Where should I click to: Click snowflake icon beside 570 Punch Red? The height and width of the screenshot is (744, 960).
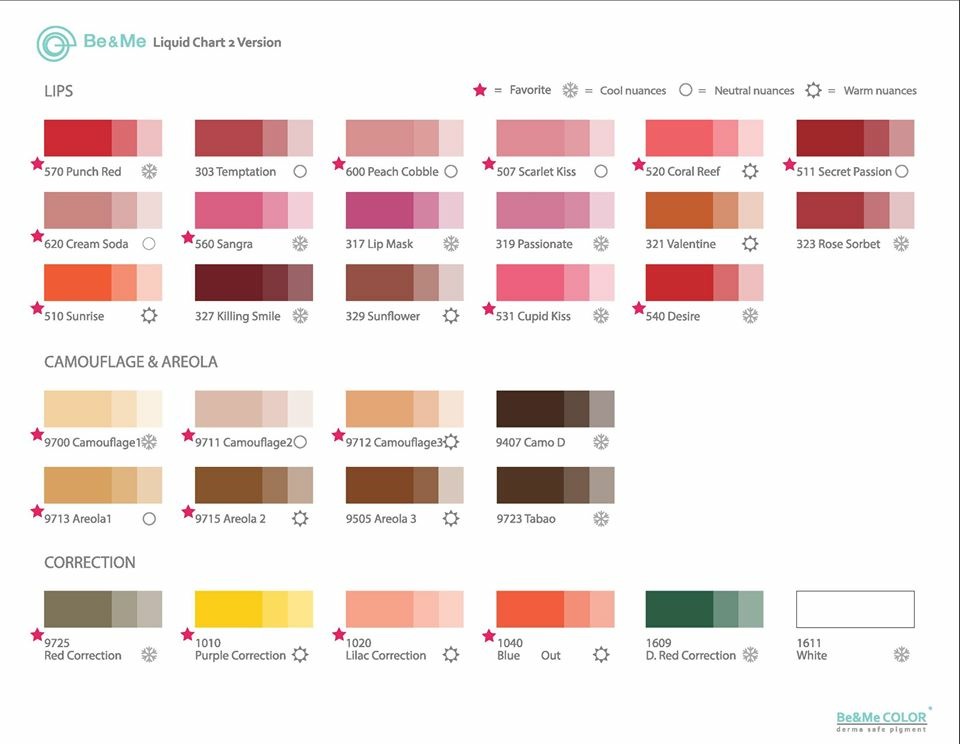coord(149,171)
